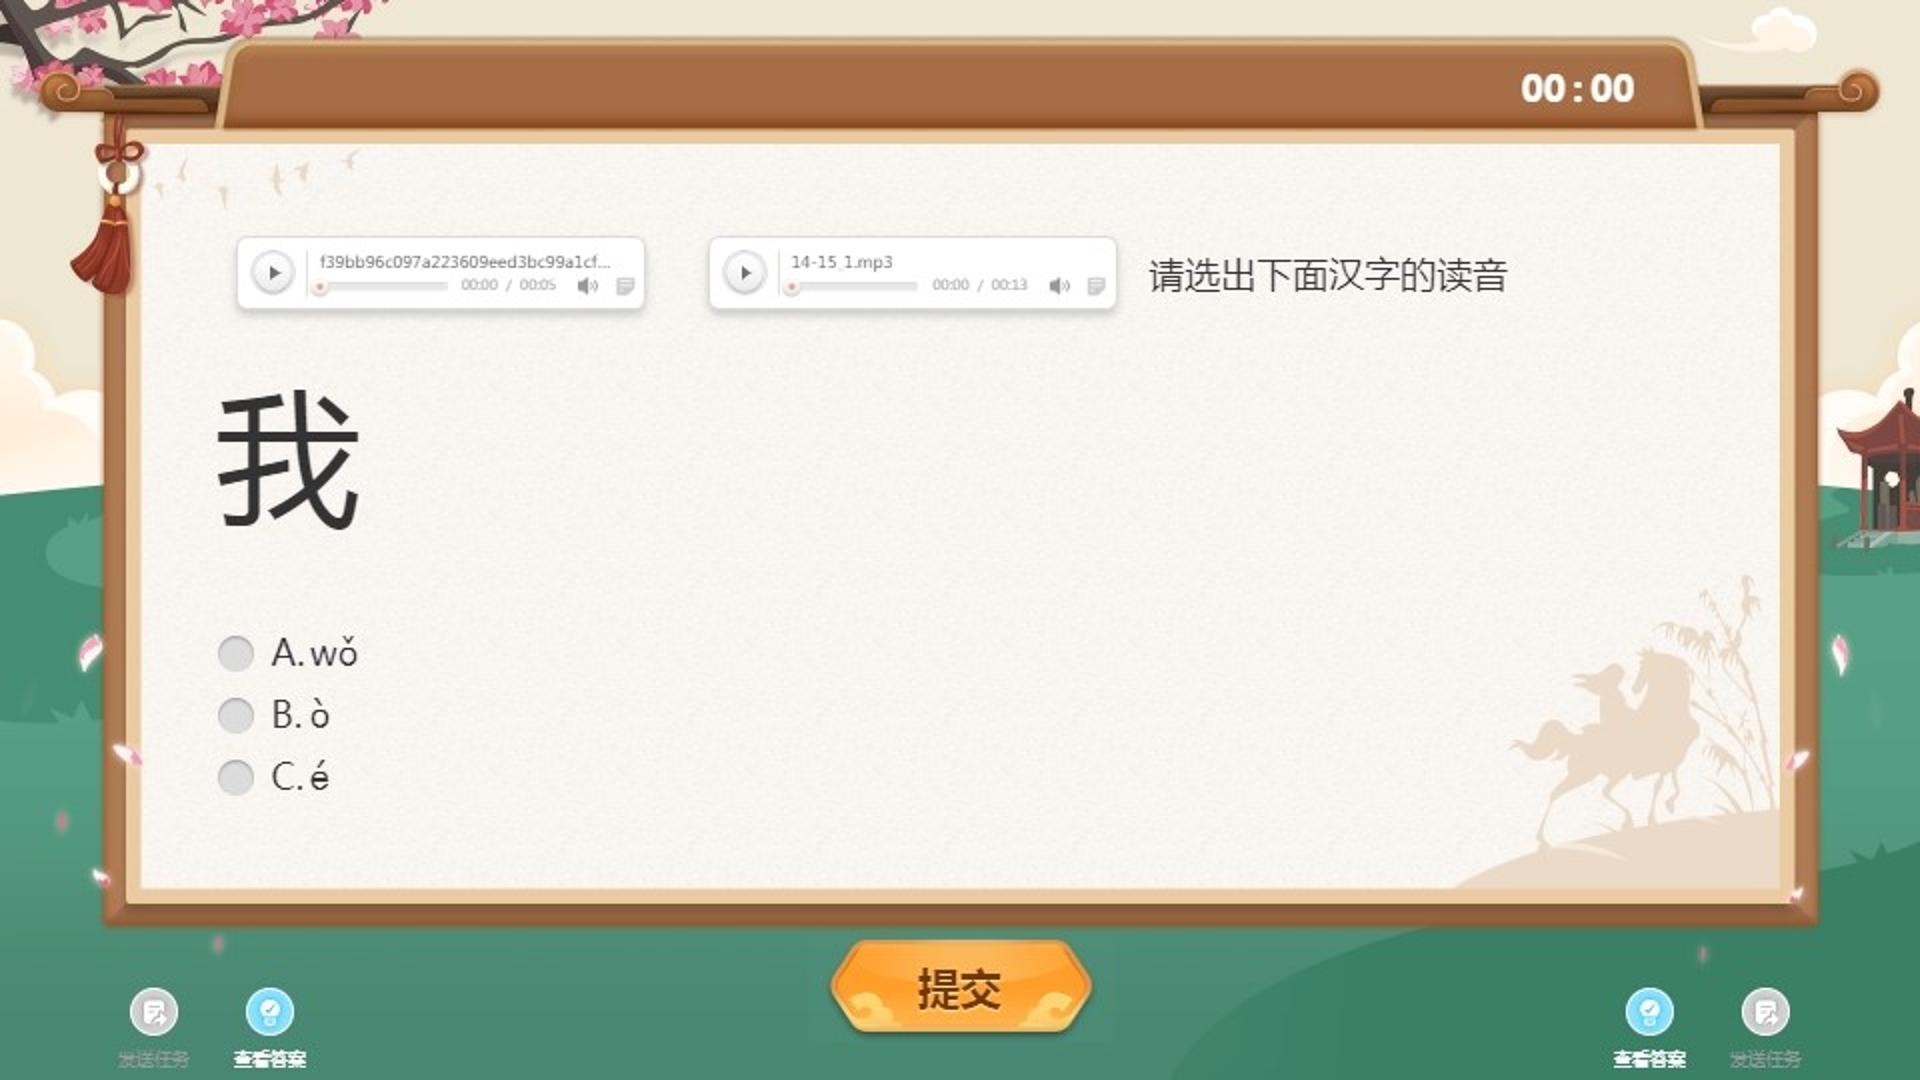The image size is (1920, 1080).
Task: Open the first audio player's transcript icon
Action: (625, 286)
